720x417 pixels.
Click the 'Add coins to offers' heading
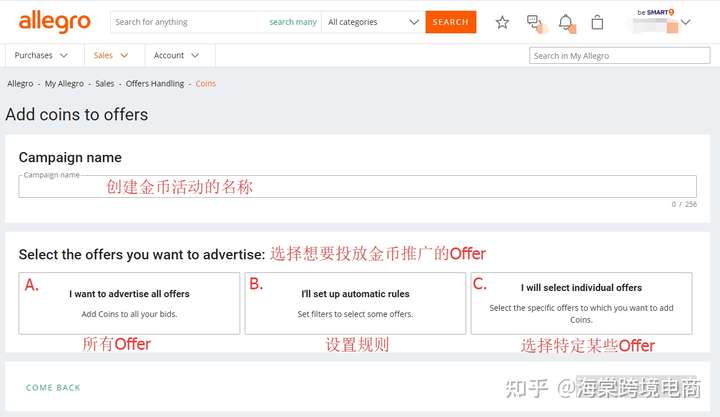tap(77, 114)
